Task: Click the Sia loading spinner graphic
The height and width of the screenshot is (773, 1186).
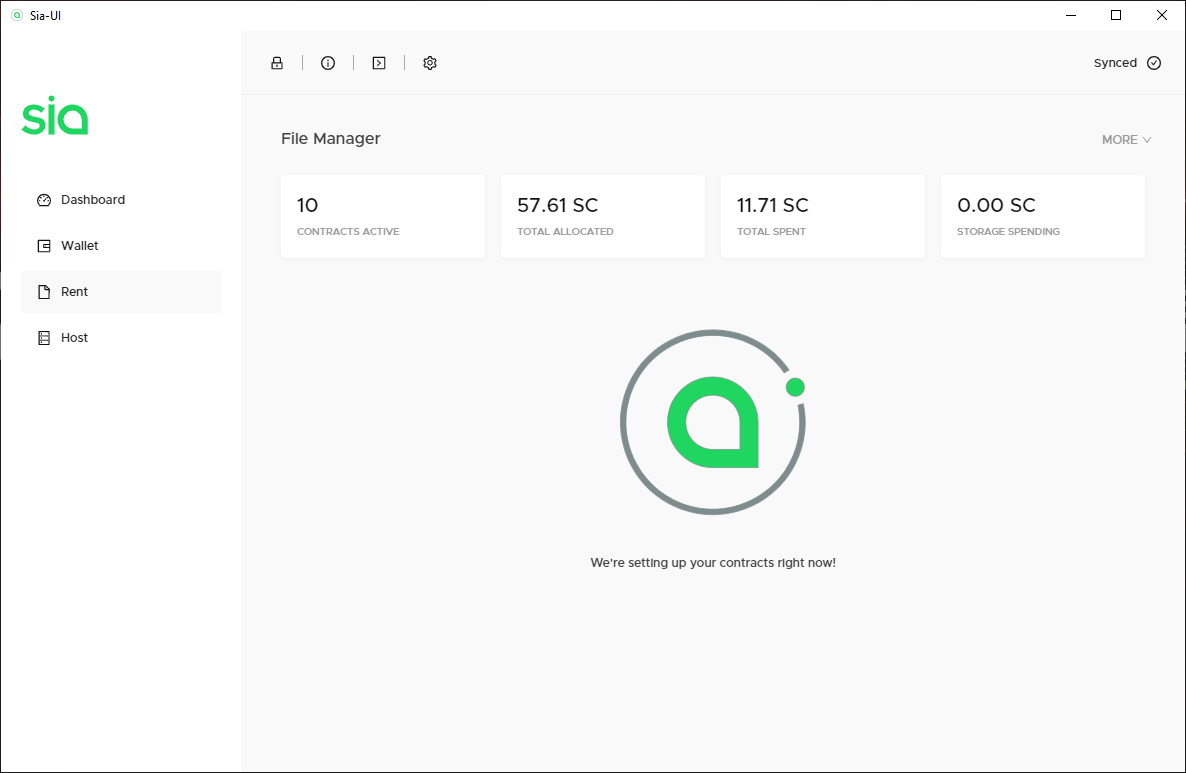Action: (713, 422)
